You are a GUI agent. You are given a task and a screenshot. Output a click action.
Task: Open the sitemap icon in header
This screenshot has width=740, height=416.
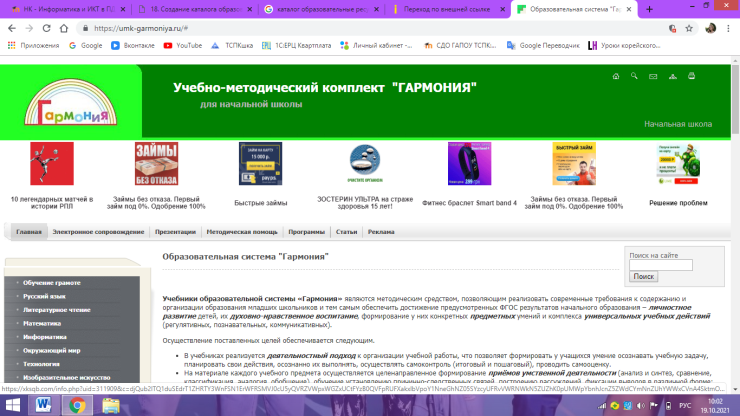click(x=673, y=76)
